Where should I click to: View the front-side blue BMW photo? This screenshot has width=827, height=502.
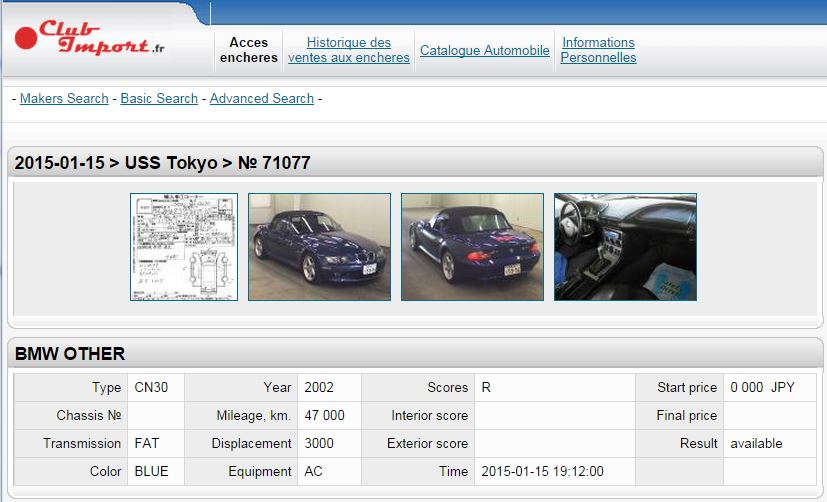319,247
